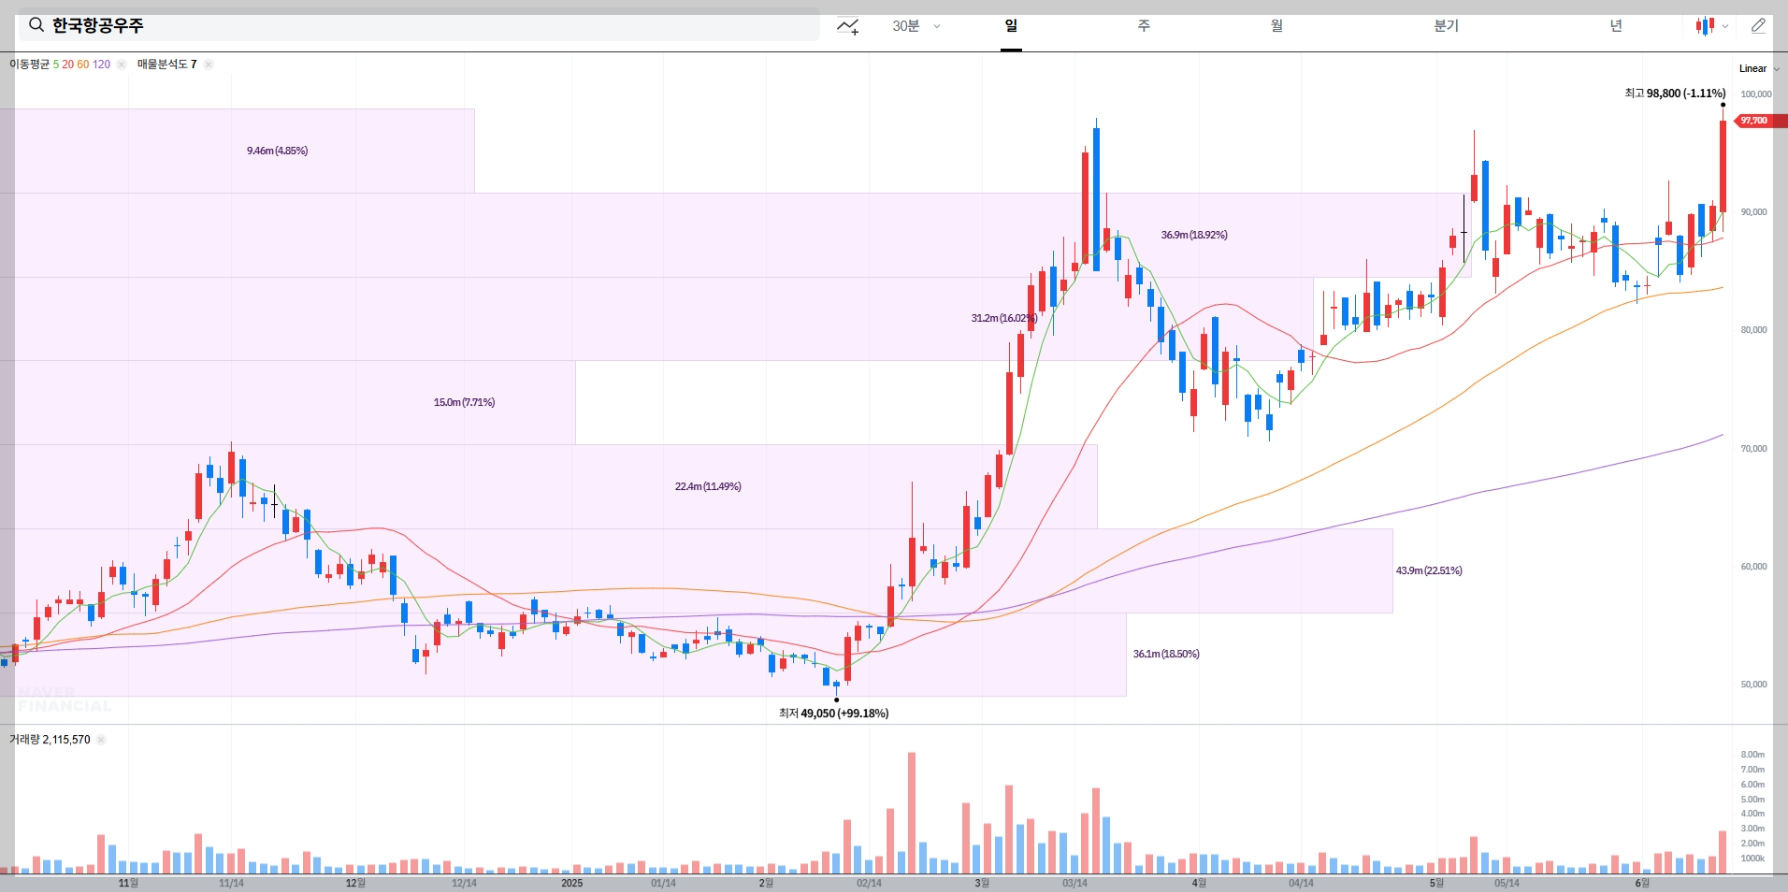The image size is (1788, 892).
Task: Click the 43.9m (22.51%) volume profile label
Action: point(1429,571)
